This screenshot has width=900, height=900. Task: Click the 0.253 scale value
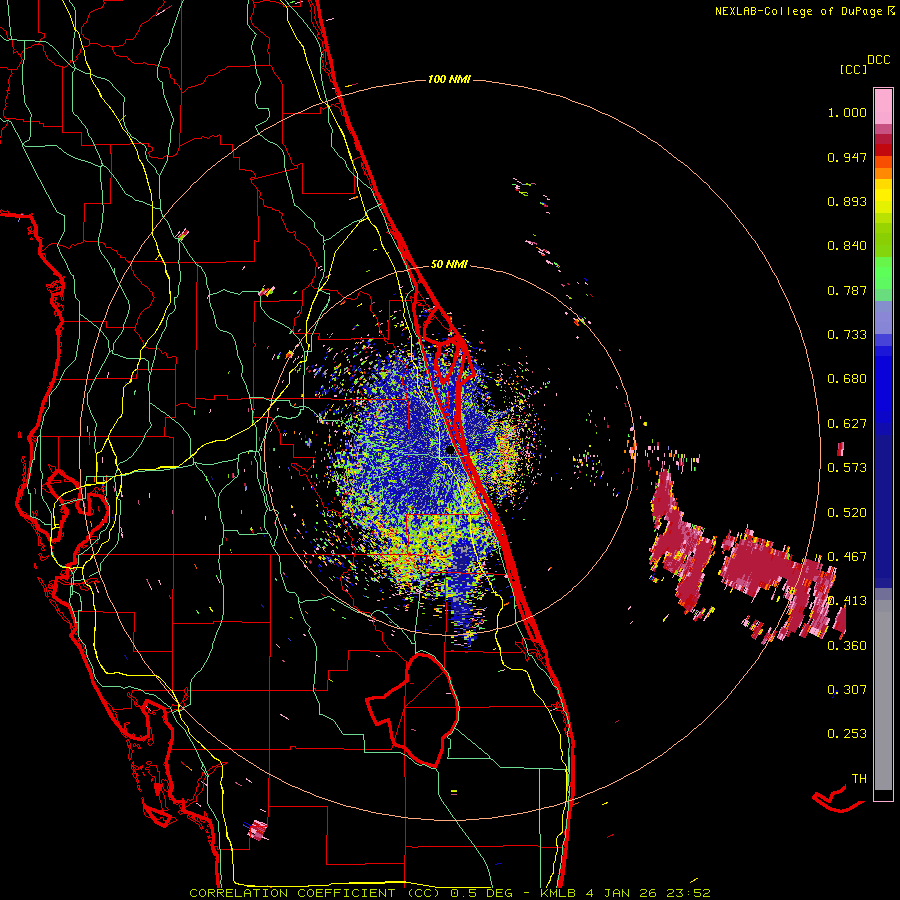(847, 734)
